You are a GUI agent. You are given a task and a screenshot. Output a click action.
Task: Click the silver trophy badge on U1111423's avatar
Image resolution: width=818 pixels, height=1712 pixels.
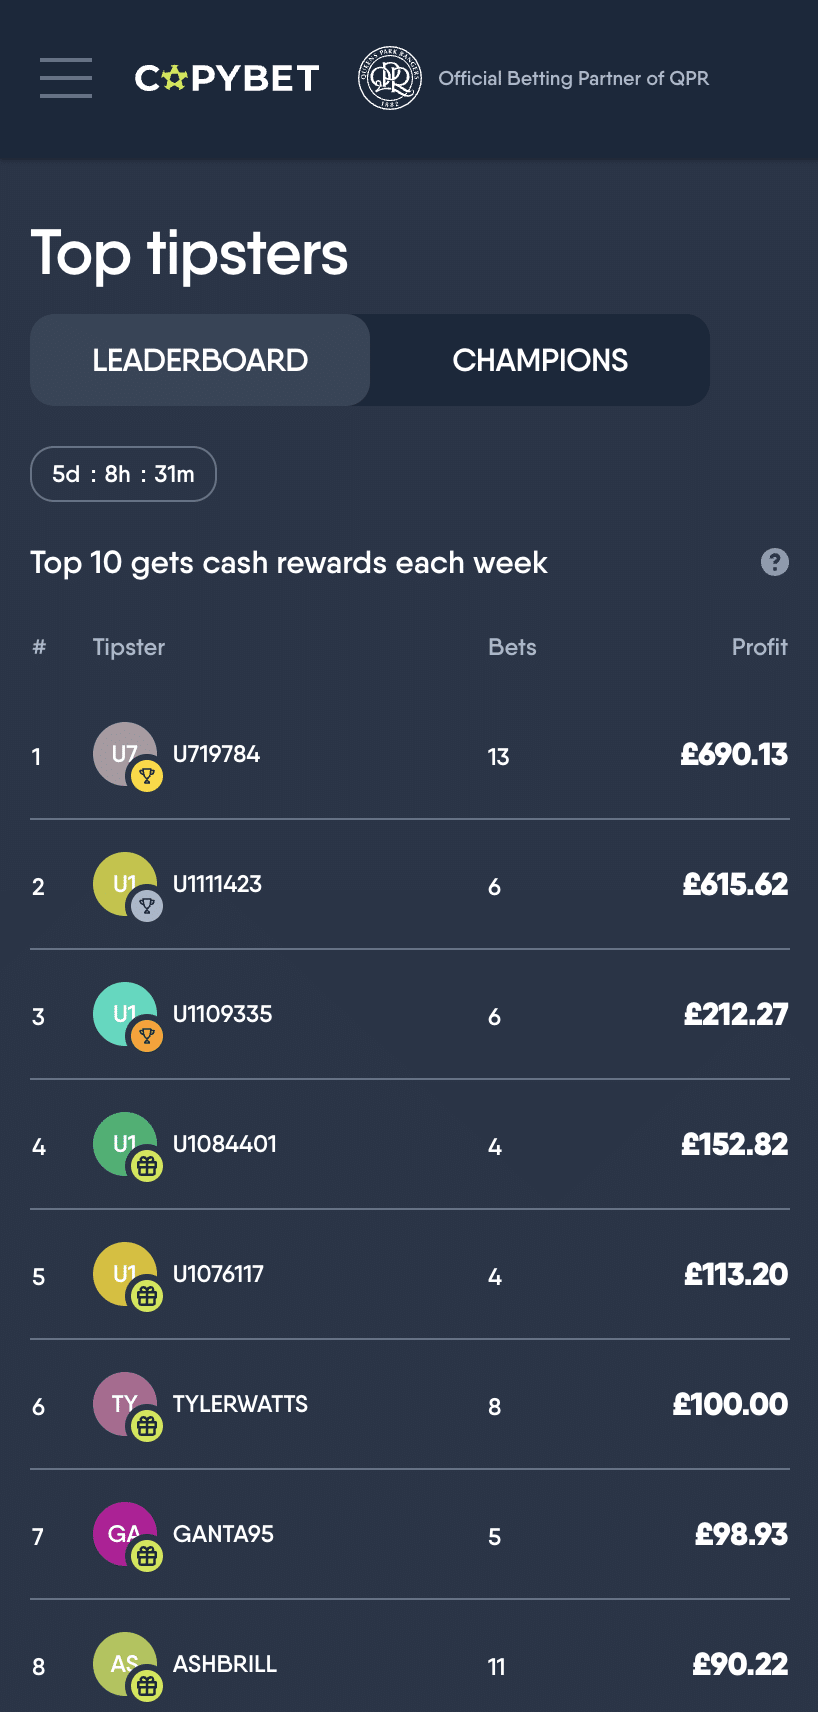click(x=146, y=906)
